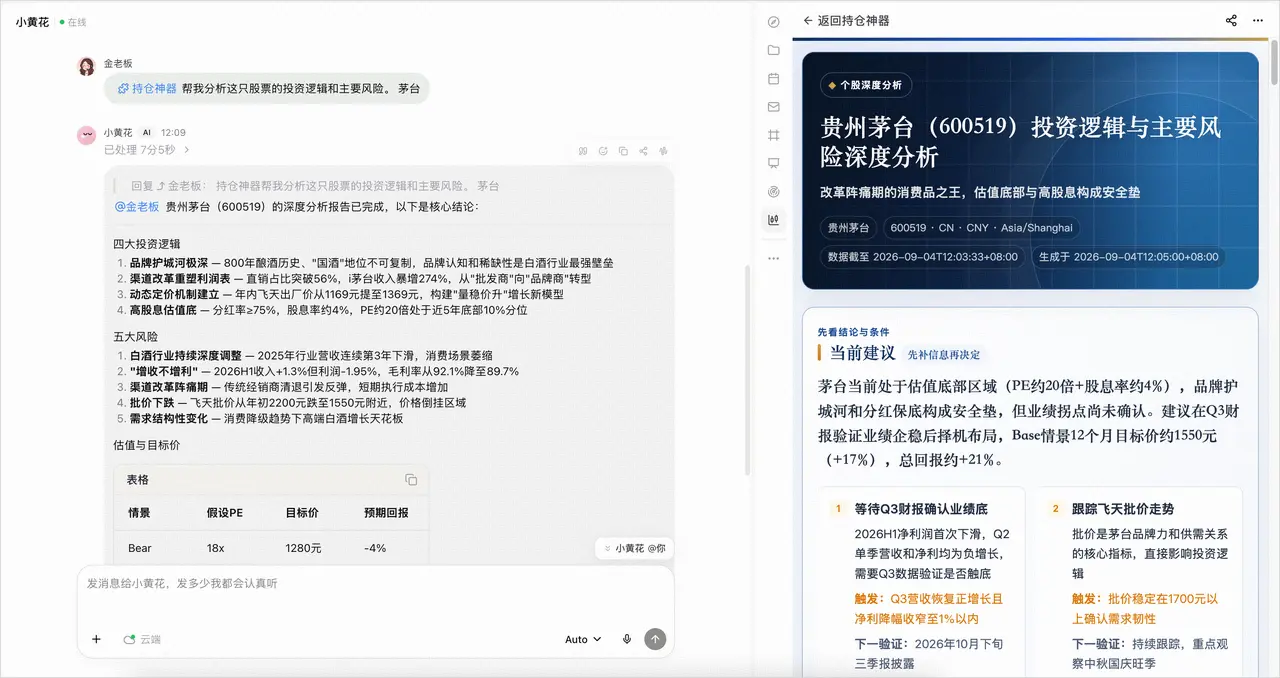Click the @金老板 mention in the reply
Screen dimensions: 1280x678
point(137,206)
